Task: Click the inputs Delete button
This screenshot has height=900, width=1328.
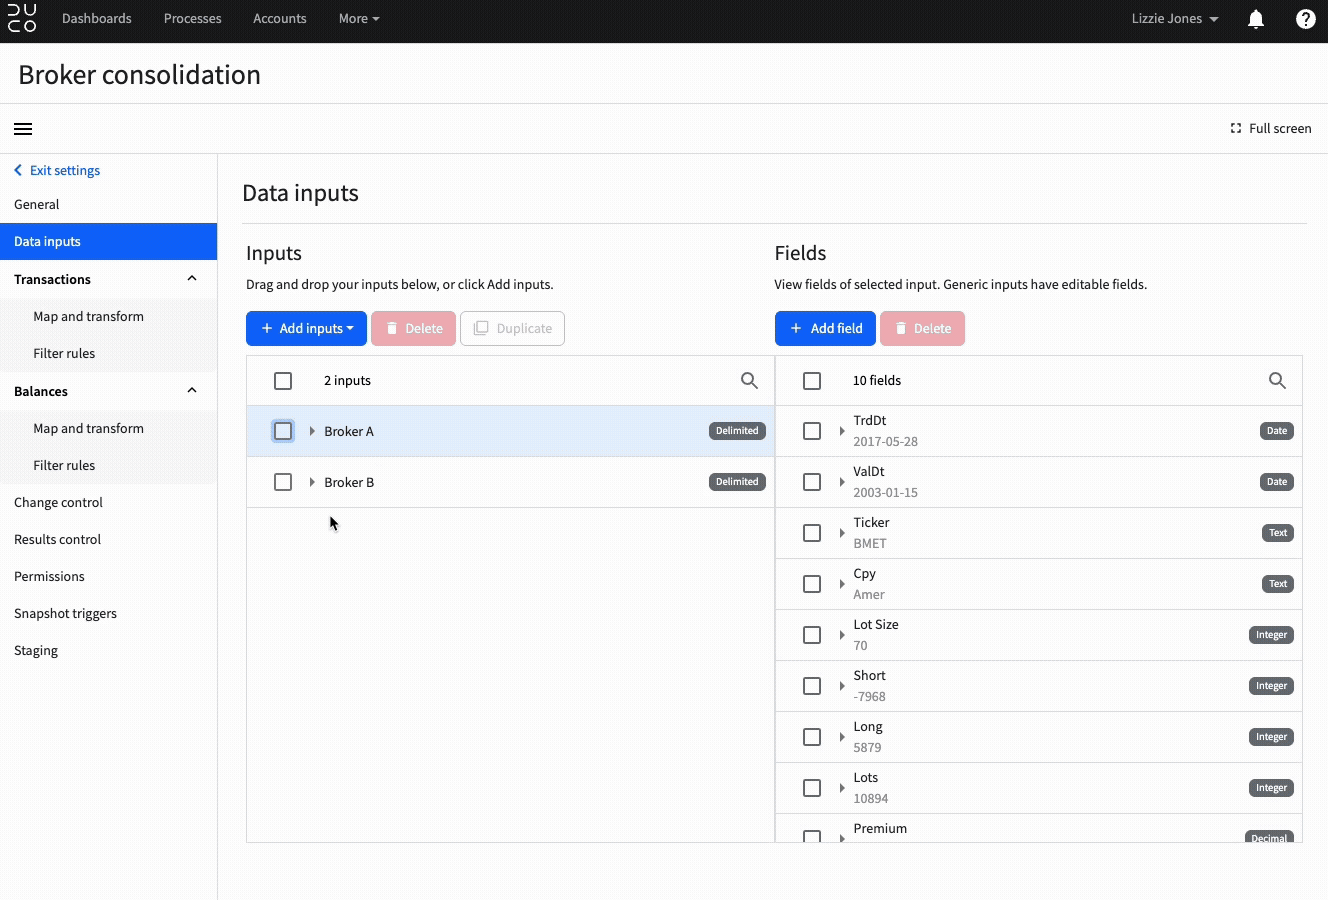Action: click(413, 328)
